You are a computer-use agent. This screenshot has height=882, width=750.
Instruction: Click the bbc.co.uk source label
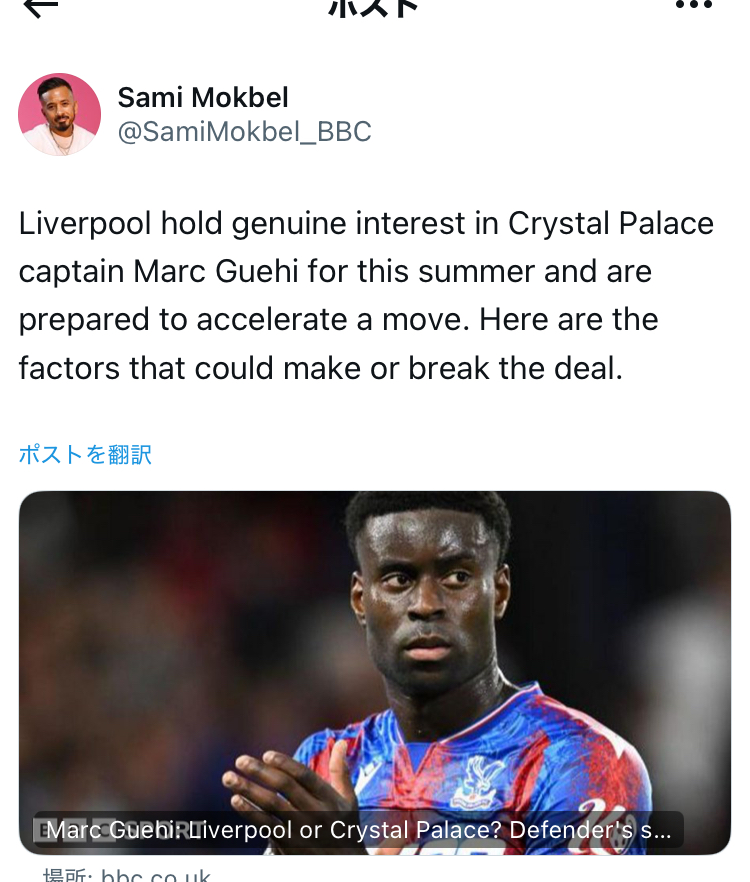pos(127,875)
